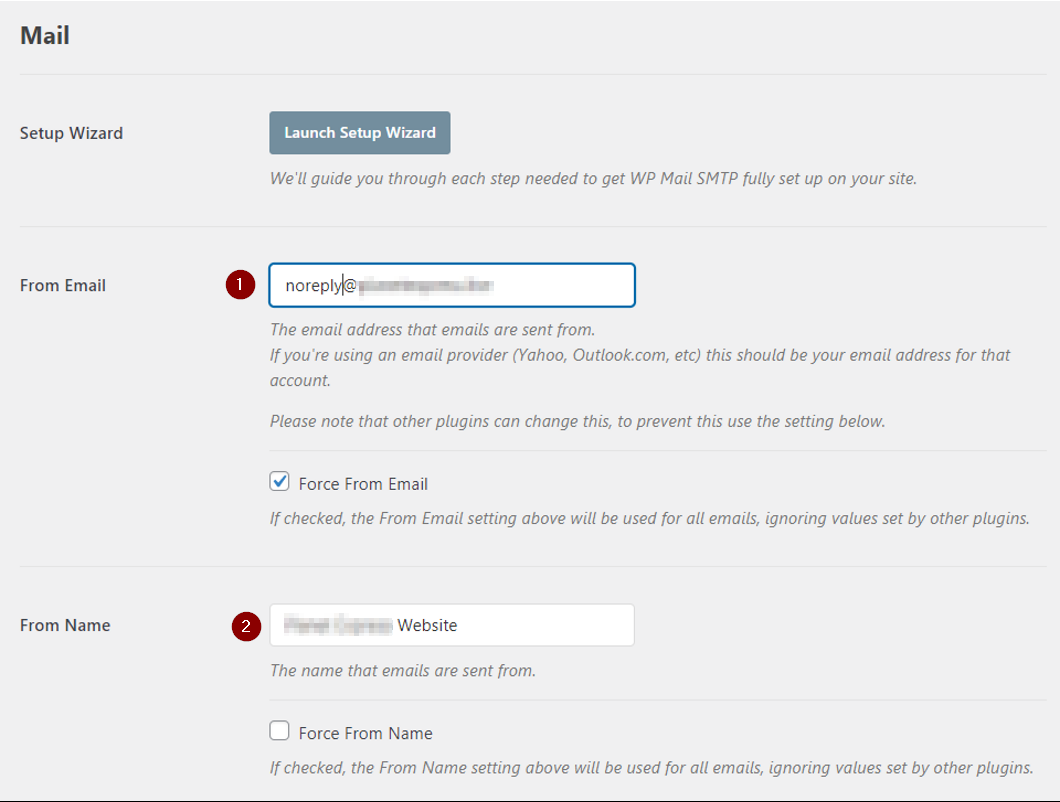This screenshot has height=802, width=1060.
Task: Click the Force From Name help description
Action: tap(651, 768)
